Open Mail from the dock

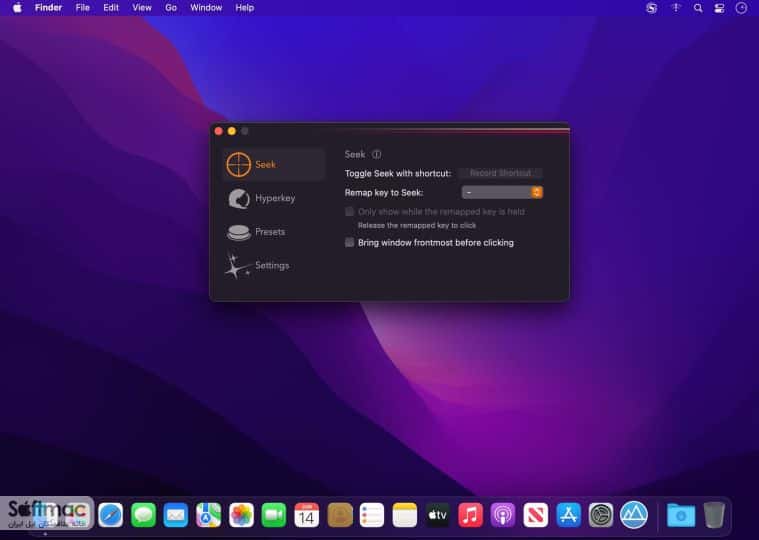pos(176,515)
